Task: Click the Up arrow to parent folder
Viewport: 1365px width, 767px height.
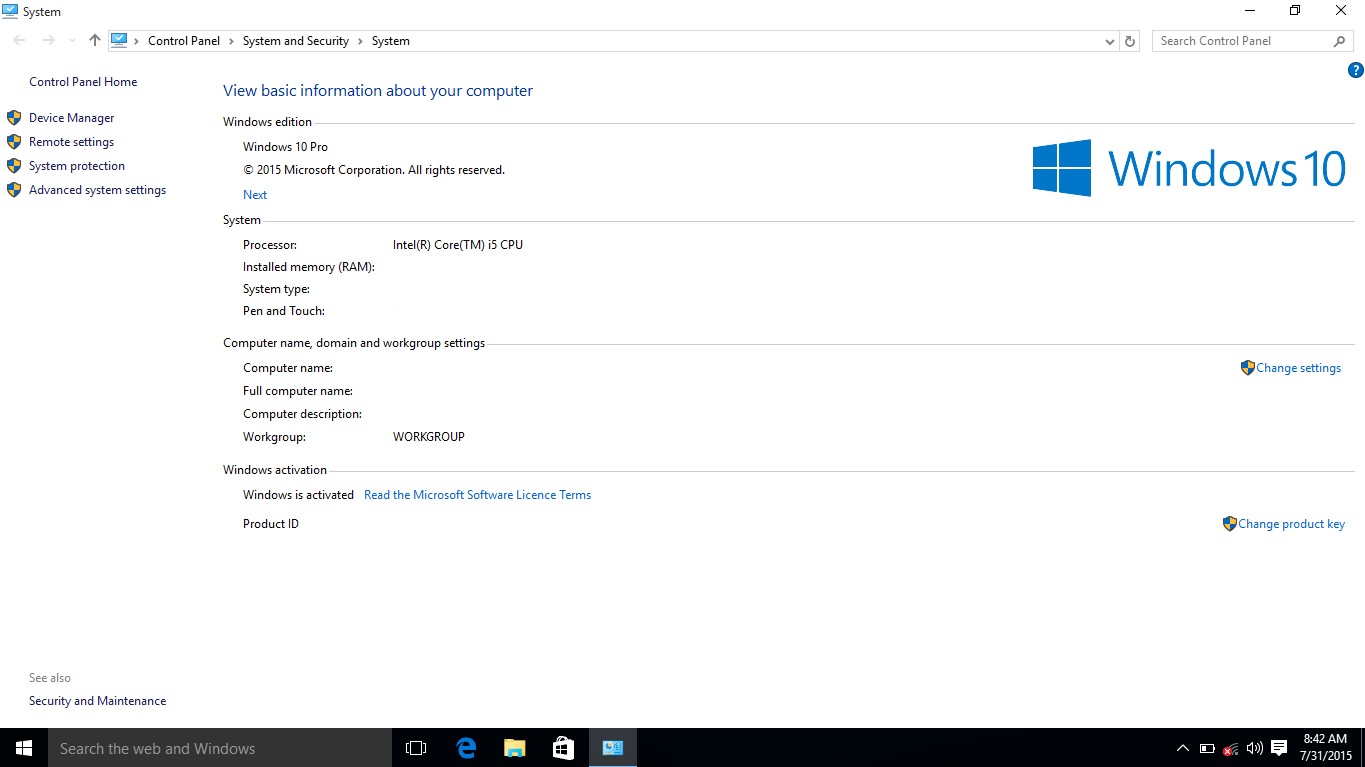Action: 95,41
